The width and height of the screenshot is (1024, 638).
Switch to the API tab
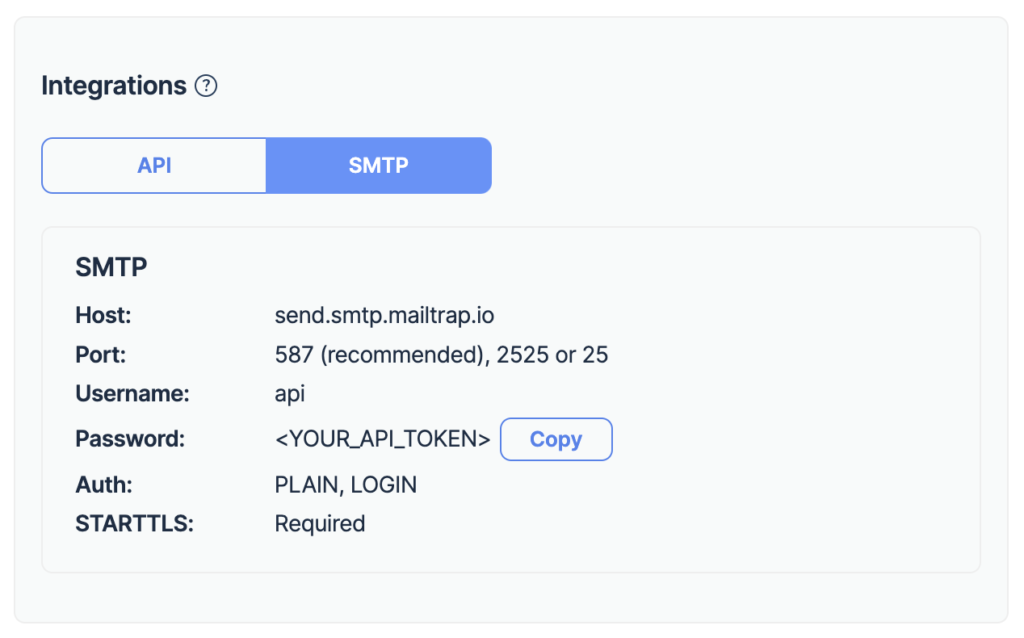(153, 165)
